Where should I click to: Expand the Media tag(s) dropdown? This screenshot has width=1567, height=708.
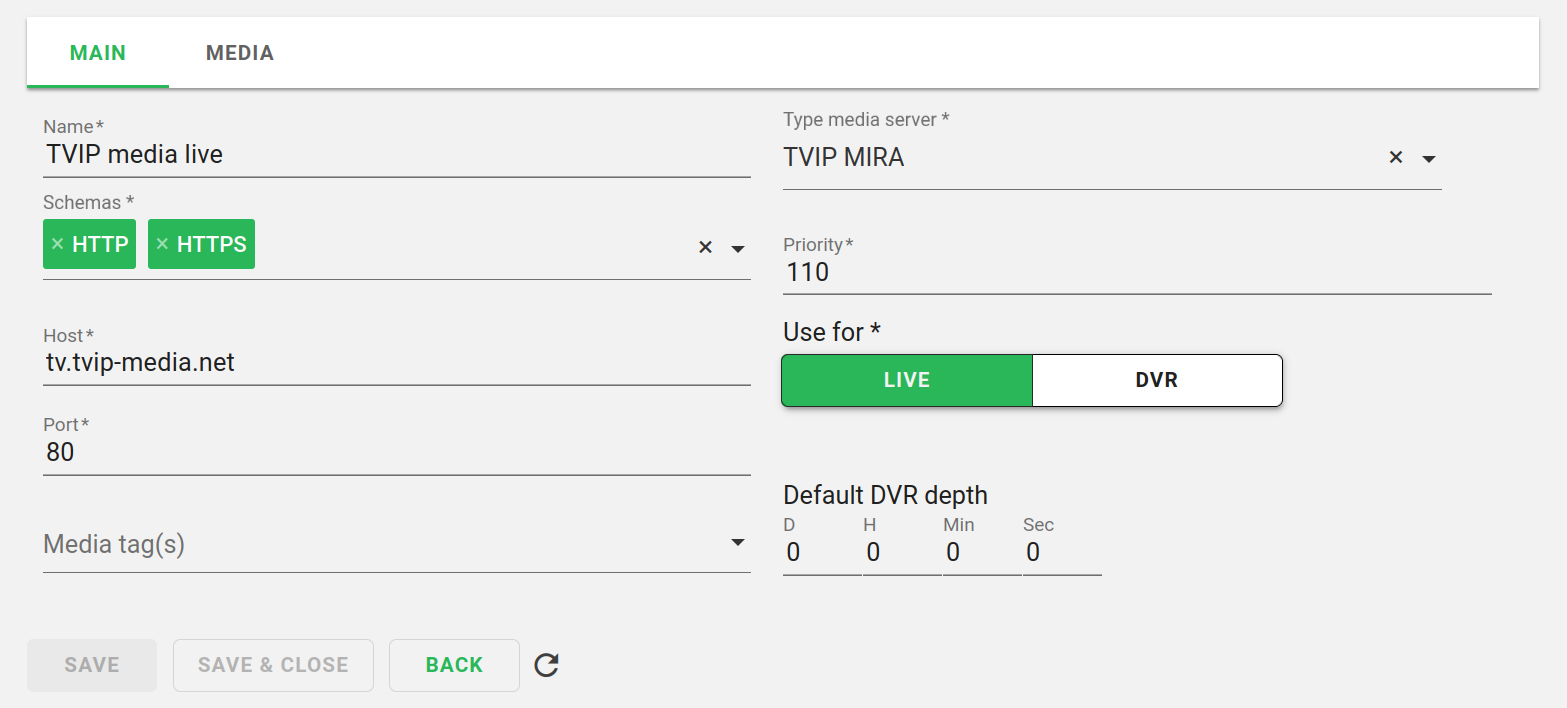coord(738,543)
